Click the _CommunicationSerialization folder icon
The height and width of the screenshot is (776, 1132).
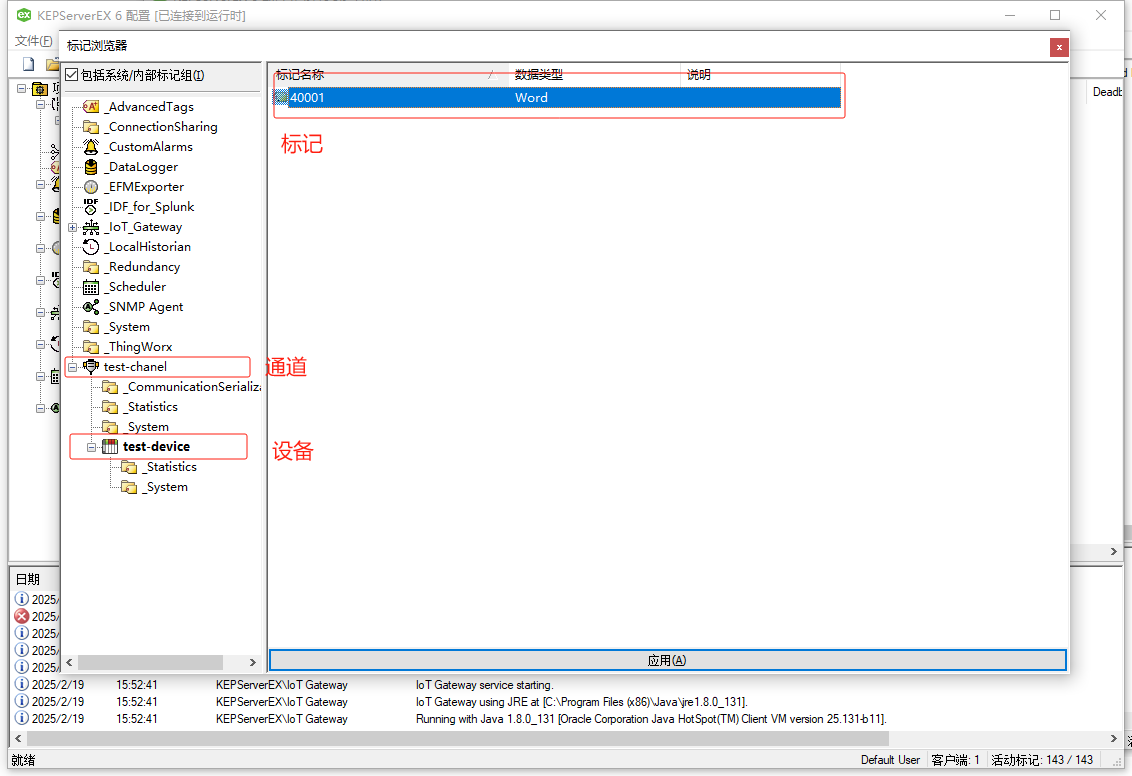[110, 388]
